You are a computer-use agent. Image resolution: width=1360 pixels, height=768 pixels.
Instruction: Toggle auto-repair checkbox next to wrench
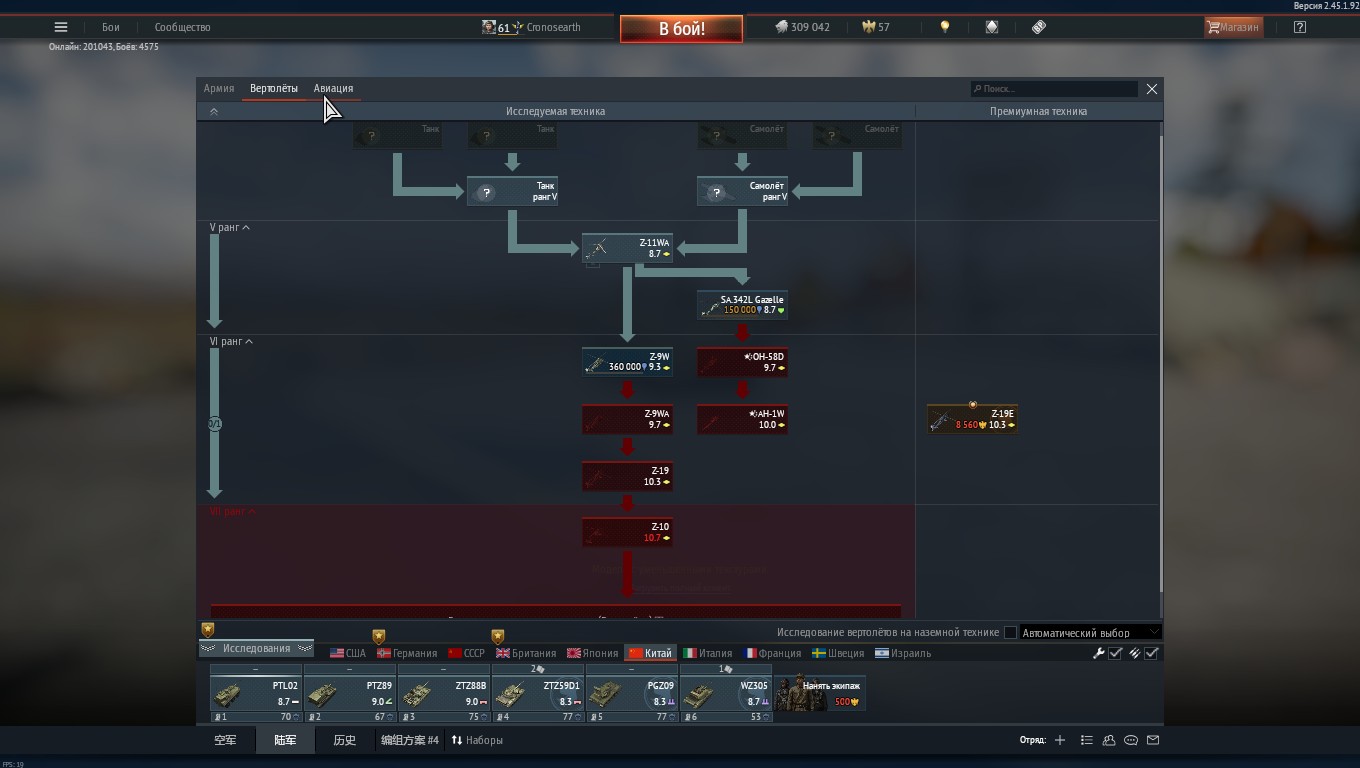click(1115, 653)
